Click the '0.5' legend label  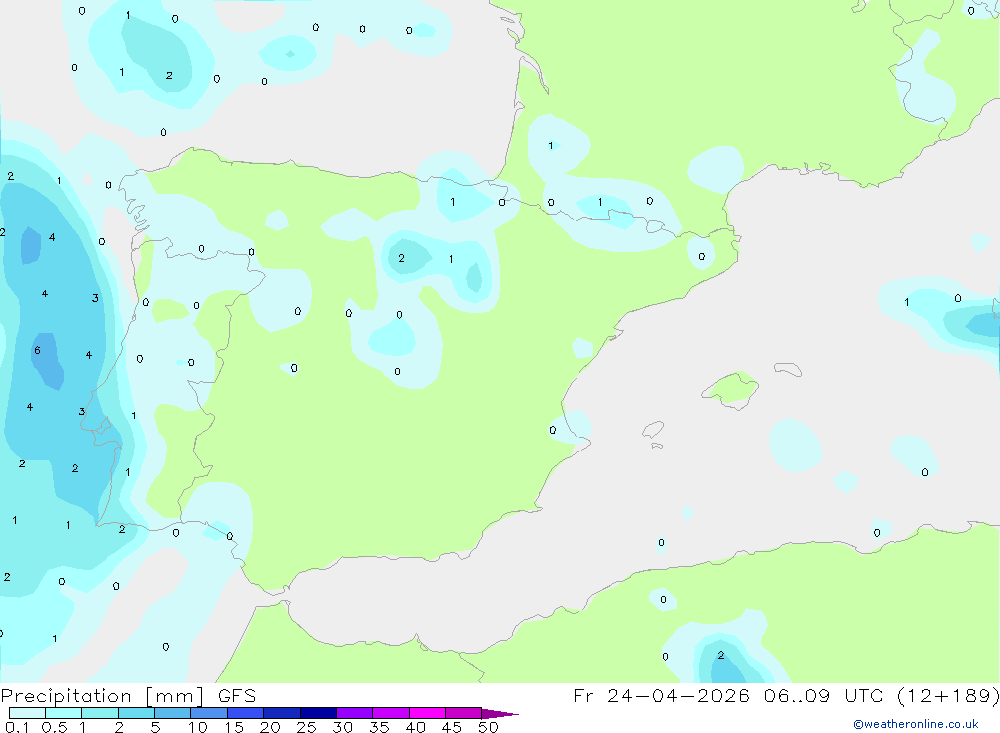[54, 727]
